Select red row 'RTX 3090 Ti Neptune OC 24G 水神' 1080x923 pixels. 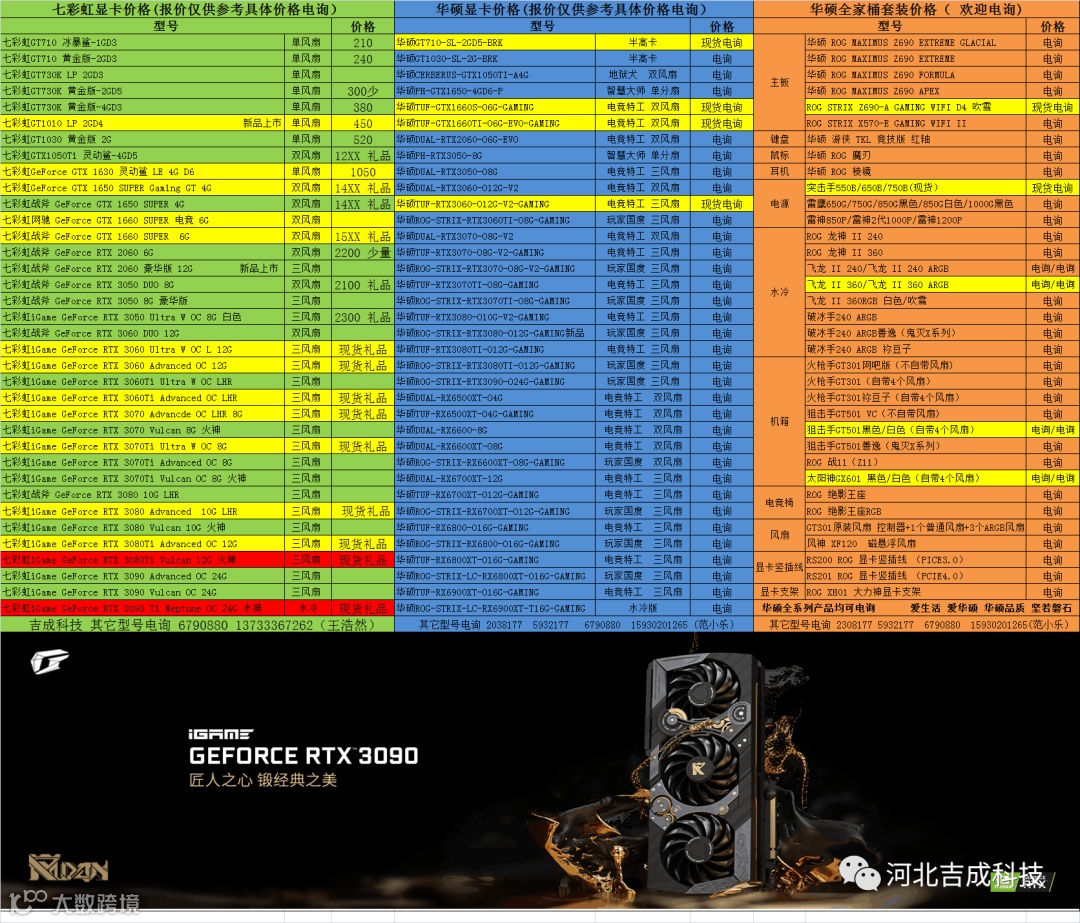point(198,608)
